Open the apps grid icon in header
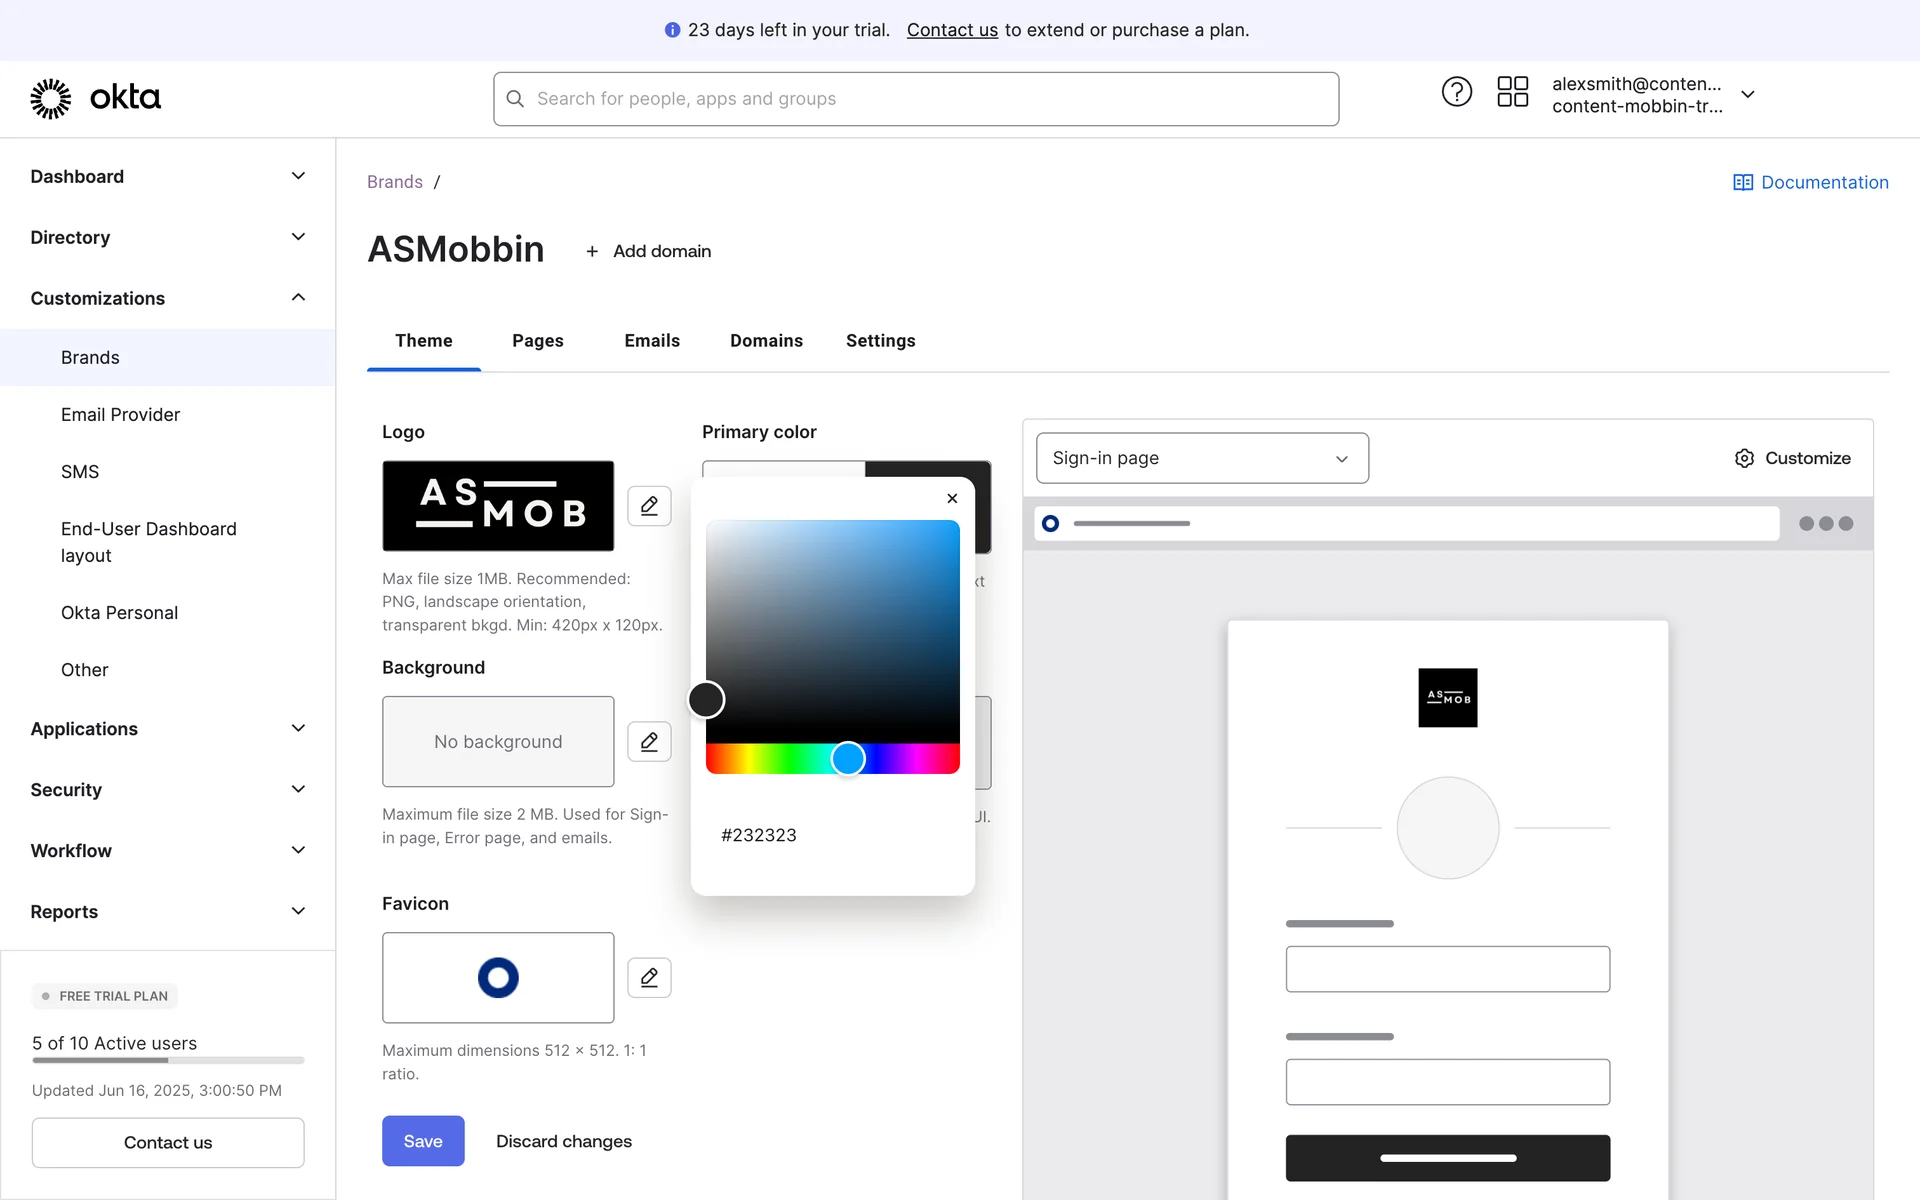 (x=1512, y=92)
